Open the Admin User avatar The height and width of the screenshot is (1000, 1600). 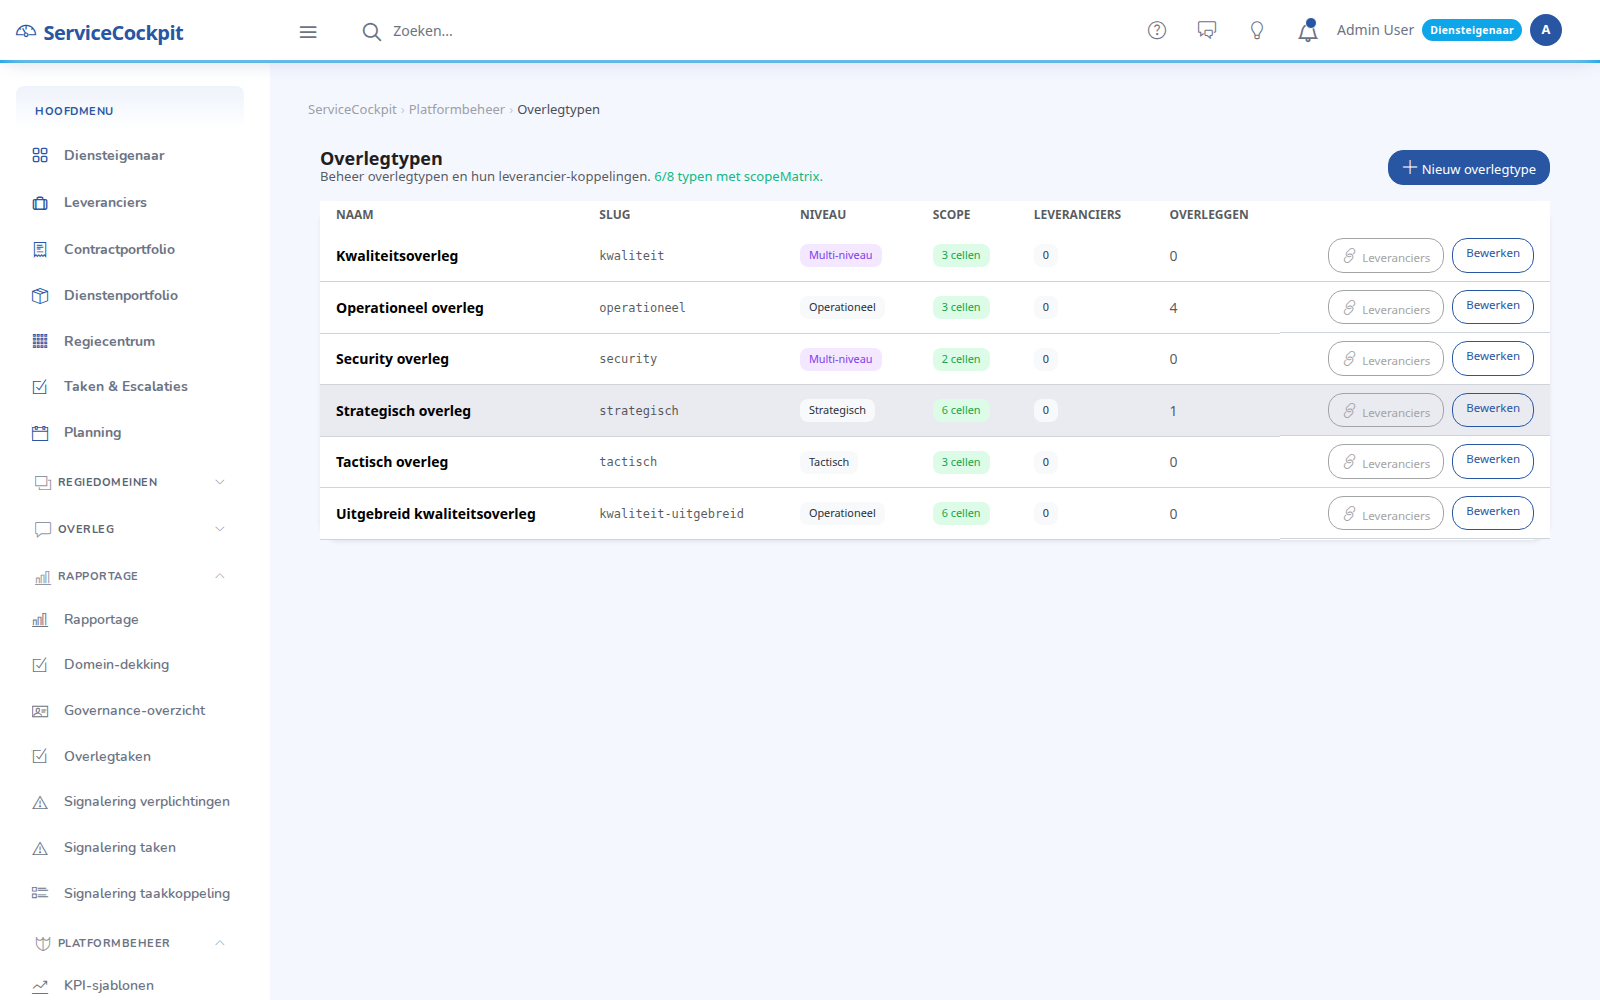tap(1545, 30)
